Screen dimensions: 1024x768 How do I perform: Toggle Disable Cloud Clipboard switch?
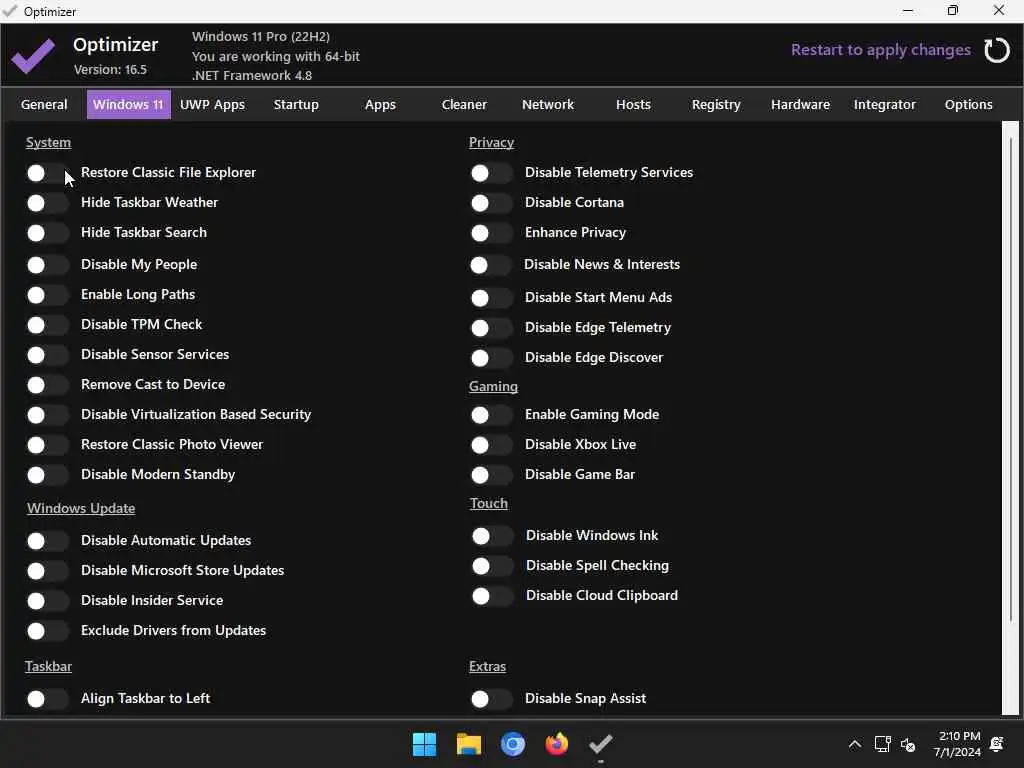point(492,596)
